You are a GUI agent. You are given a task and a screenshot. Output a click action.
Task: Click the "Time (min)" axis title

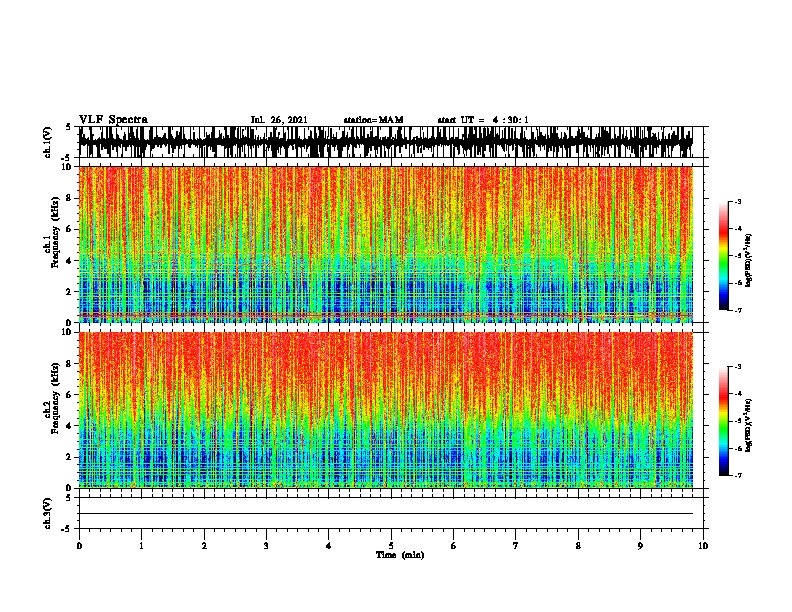click(400, 555)
